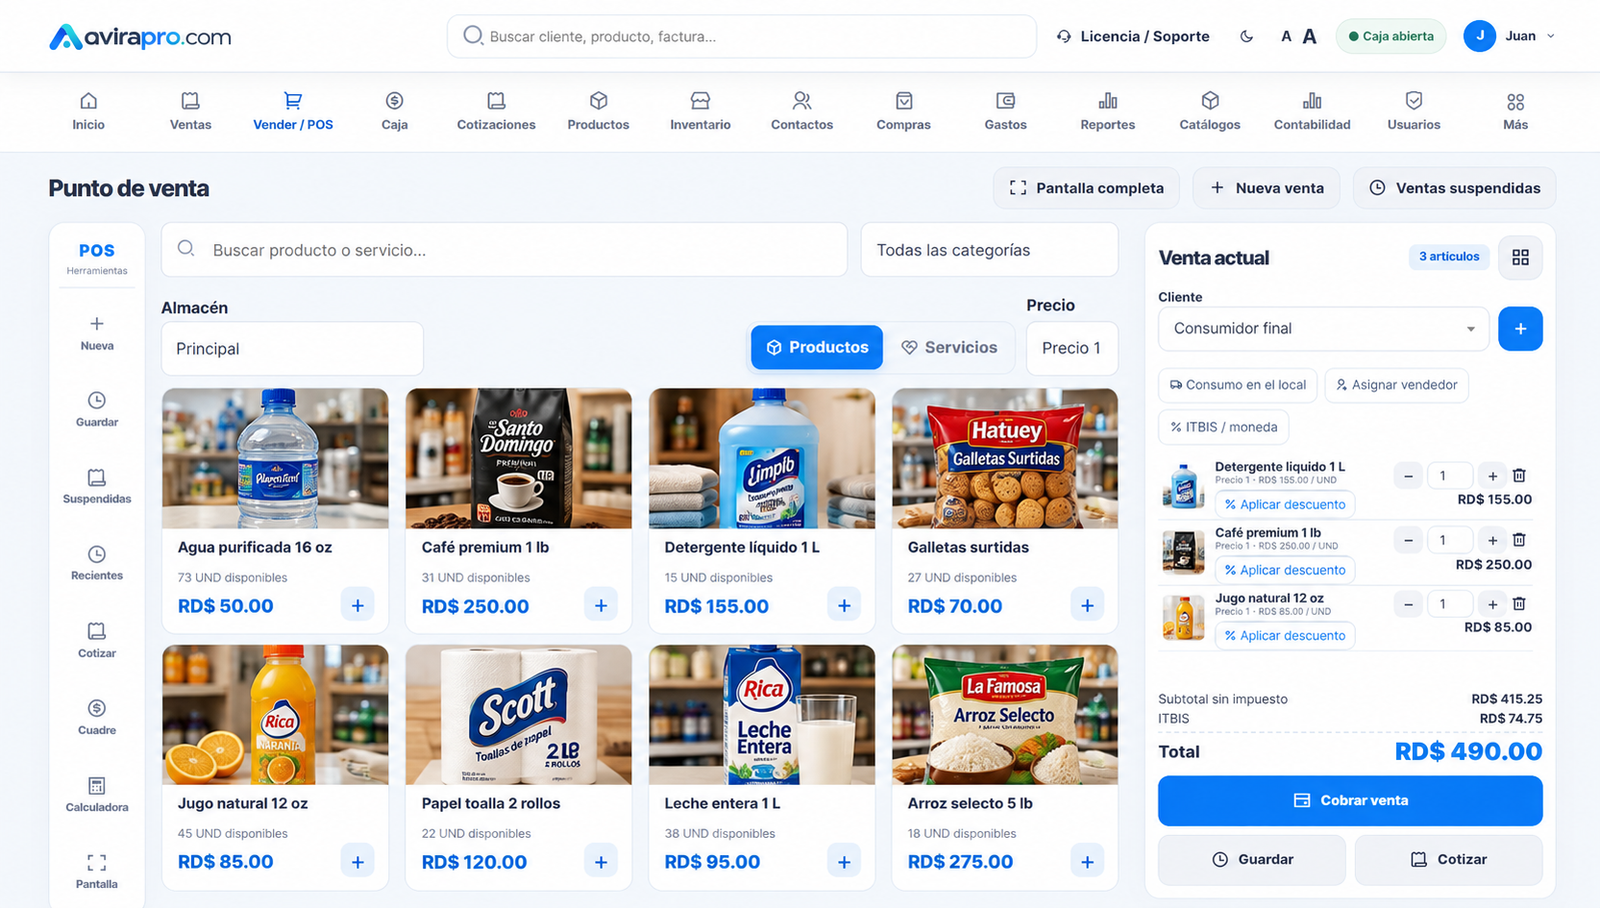1600x908 pixels.
Task: Open the Inventario section
Action: (700, 111)
